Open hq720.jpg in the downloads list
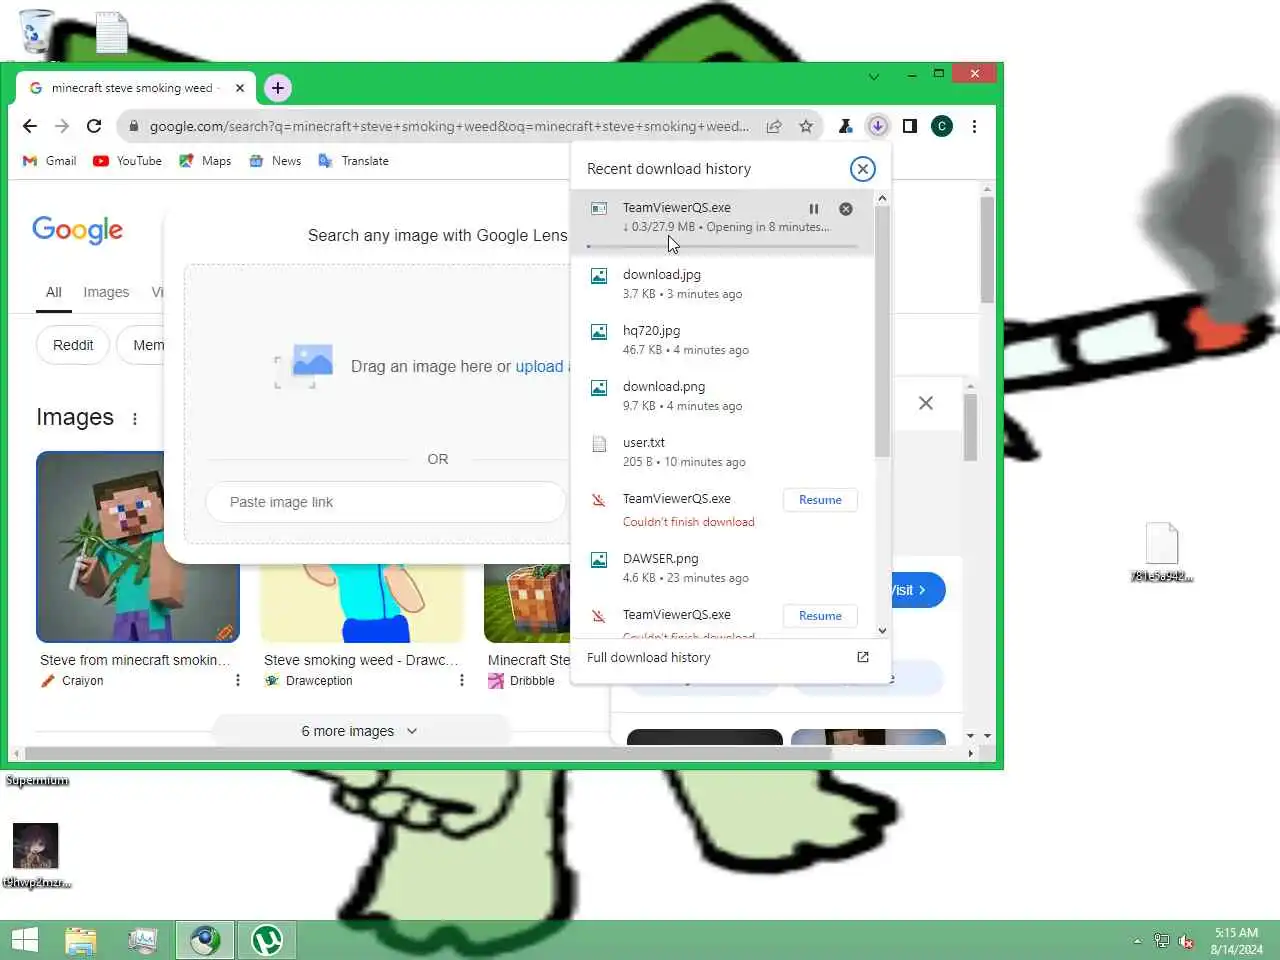Screen dimensions: 1280x960 (722, 339)
